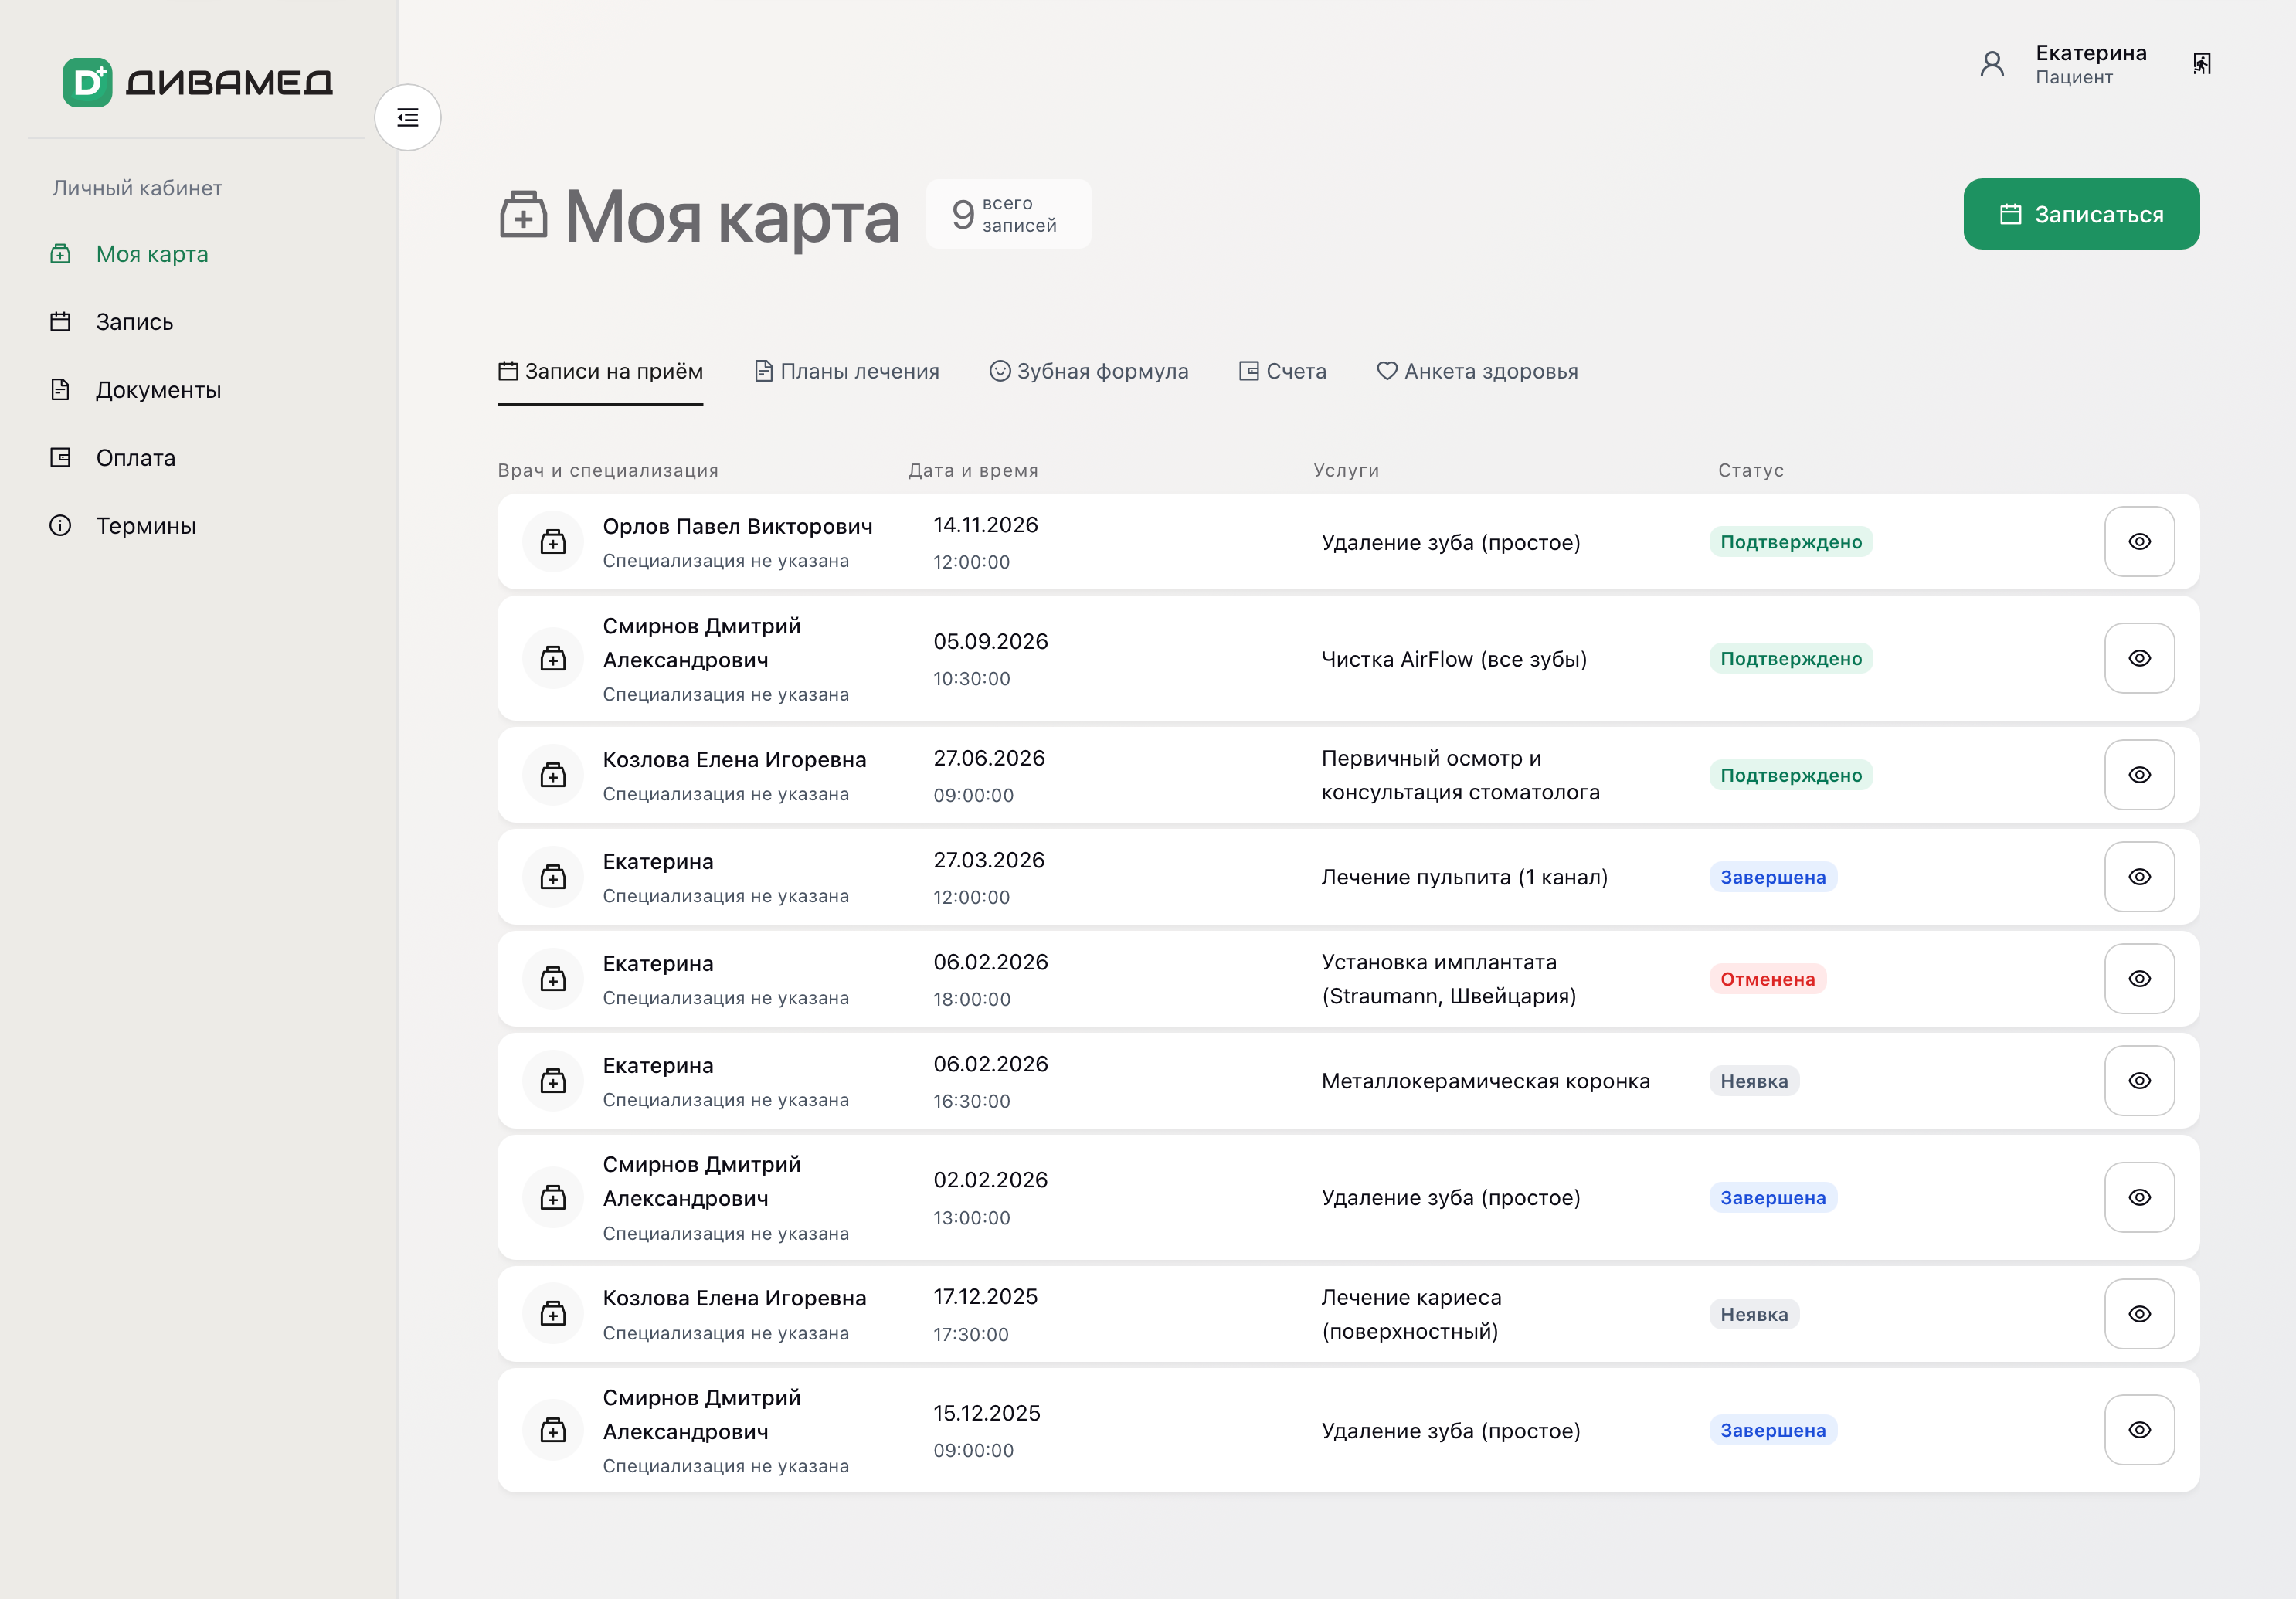Viewport: 2296px width, 1599px height.
Task: Click the doctor icon in the 15.12.2025 row
Action: pos(553,1431)
